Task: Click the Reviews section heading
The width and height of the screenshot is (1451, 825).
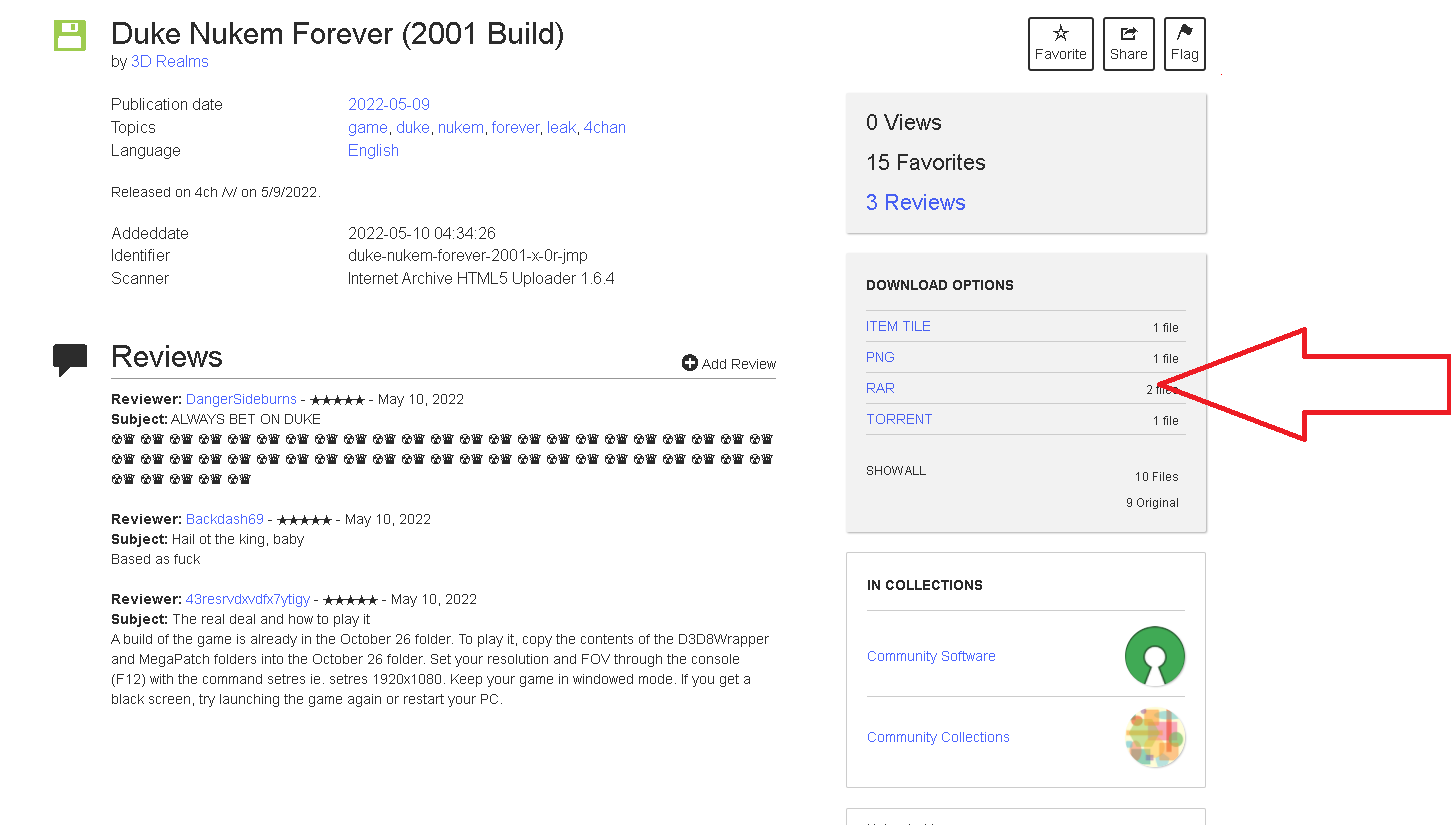Action: [x=167, y=357]
